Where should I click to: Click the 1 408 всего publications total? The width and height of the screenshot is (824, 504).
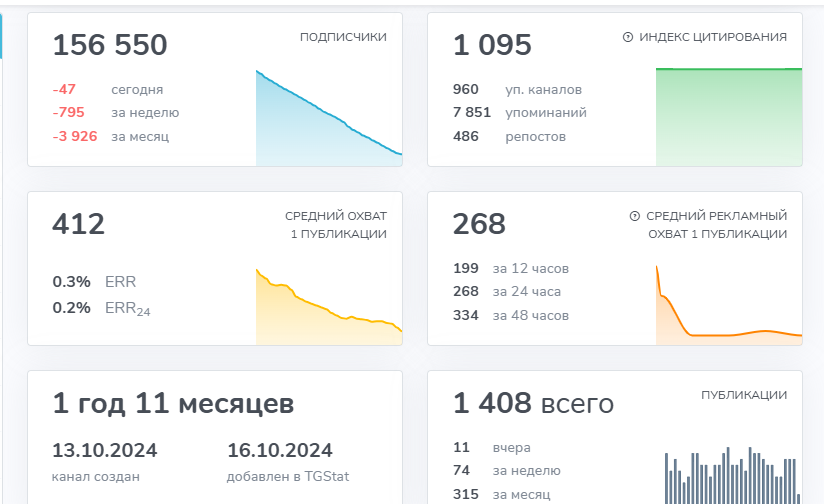533,404
